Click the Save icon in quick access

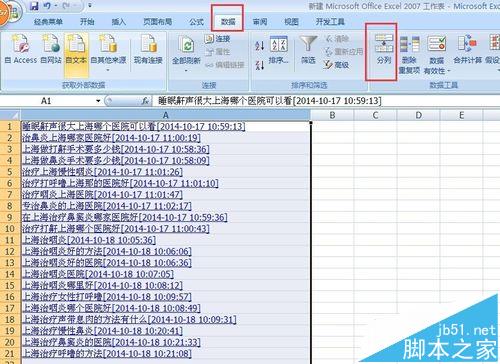coord(34,6)
